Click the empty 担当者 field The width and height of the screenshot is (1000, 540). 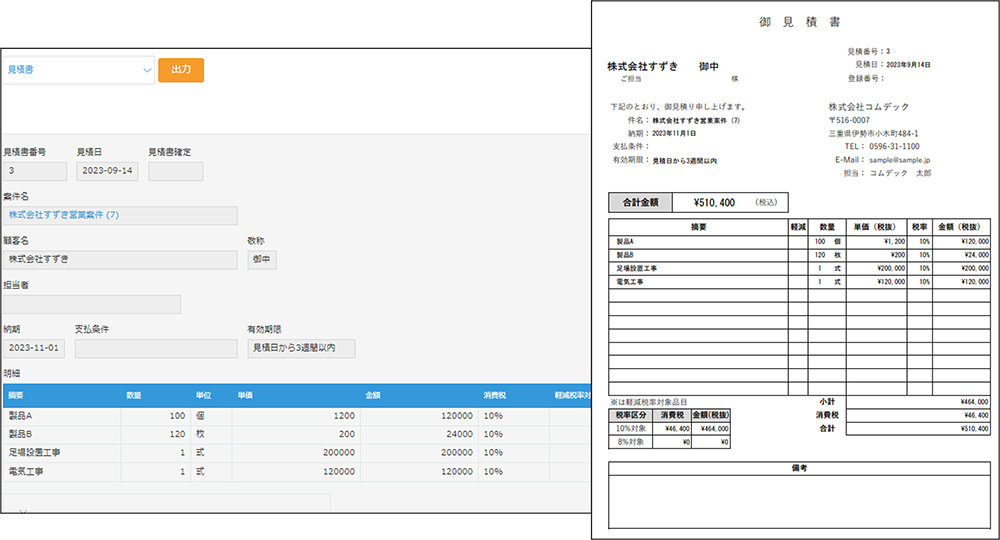(x=92, y=304)
